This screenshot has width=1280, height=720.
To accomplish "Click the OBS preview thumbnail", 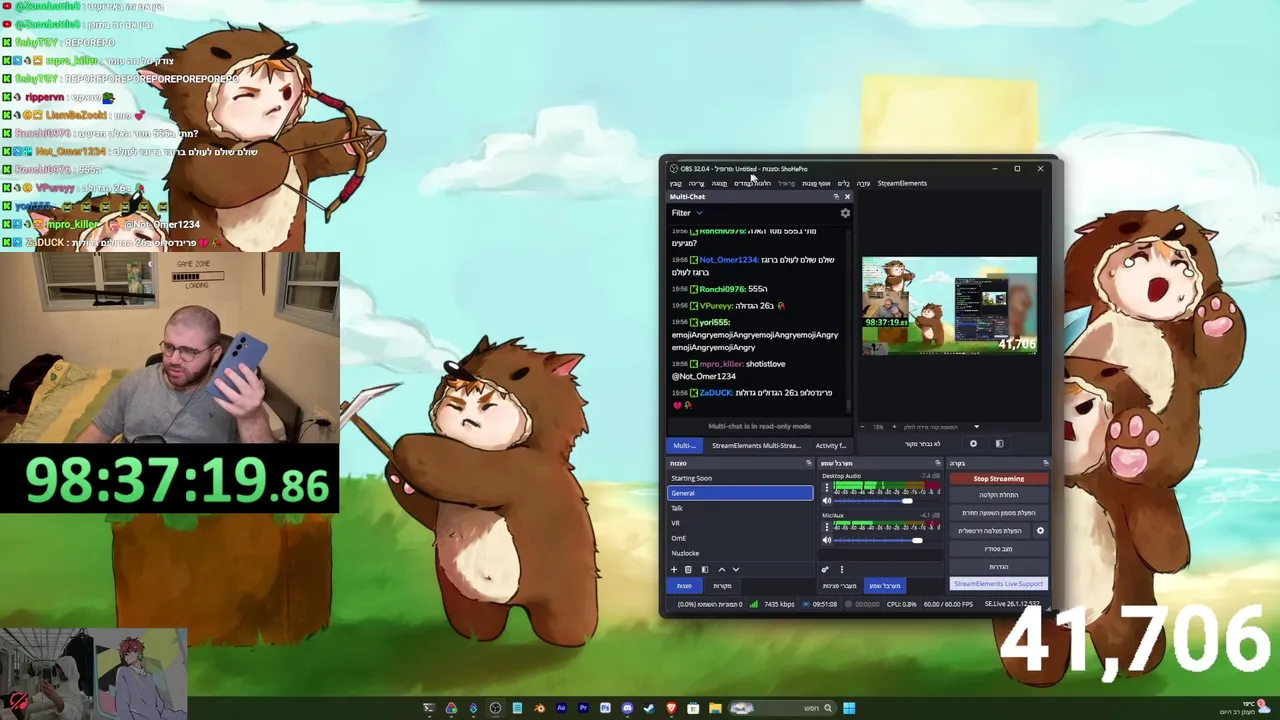I will coord(949,306).
